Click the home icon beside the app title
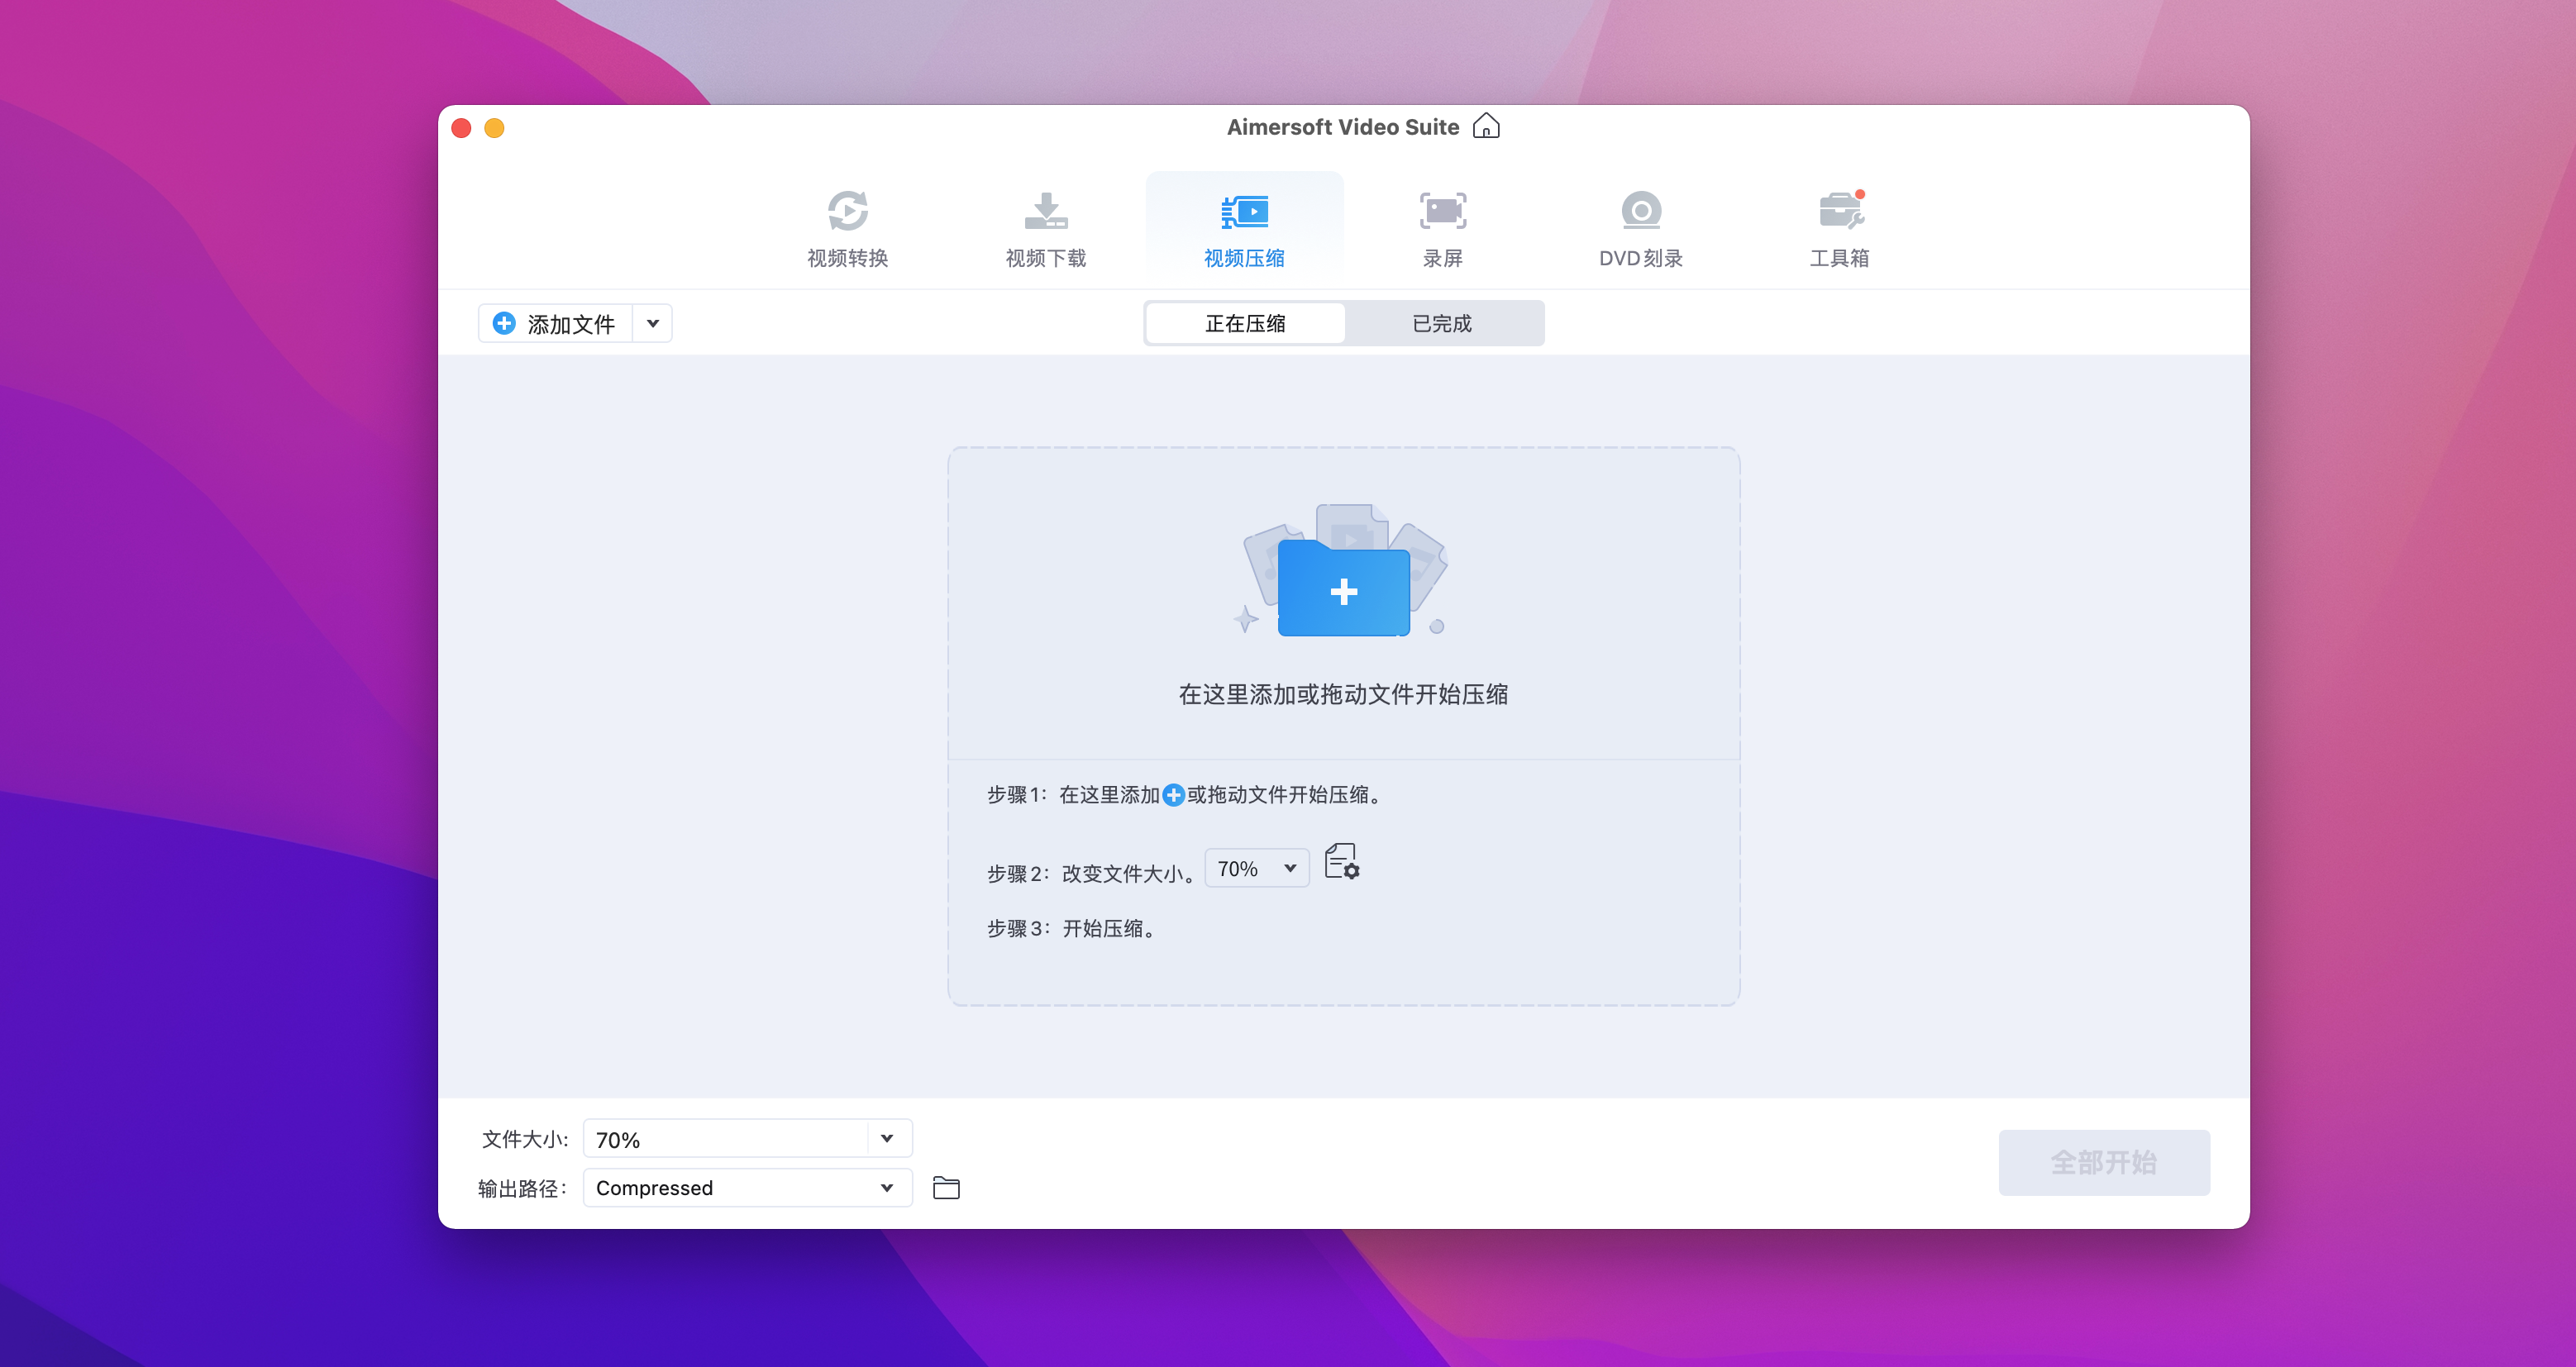Viewport: 2576px width, 1367px height. click(x=1486, y=126)
